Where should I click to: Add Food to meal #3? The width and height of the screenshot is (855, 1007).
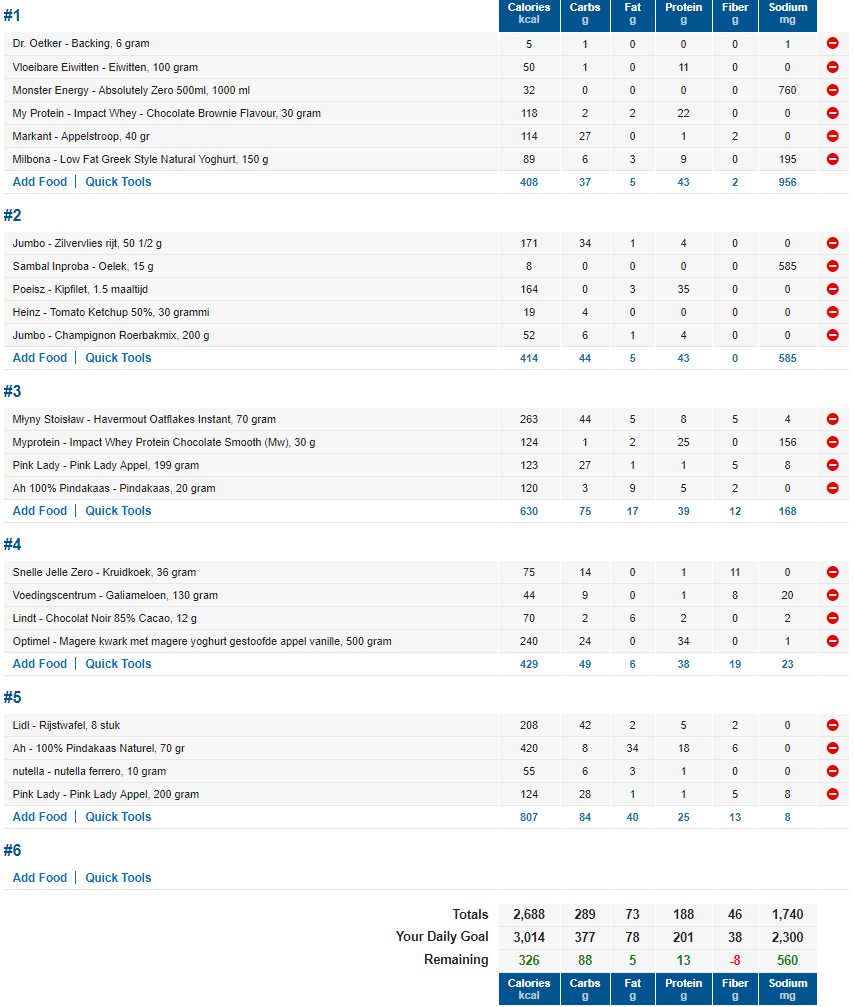click(x=40, y=511)
